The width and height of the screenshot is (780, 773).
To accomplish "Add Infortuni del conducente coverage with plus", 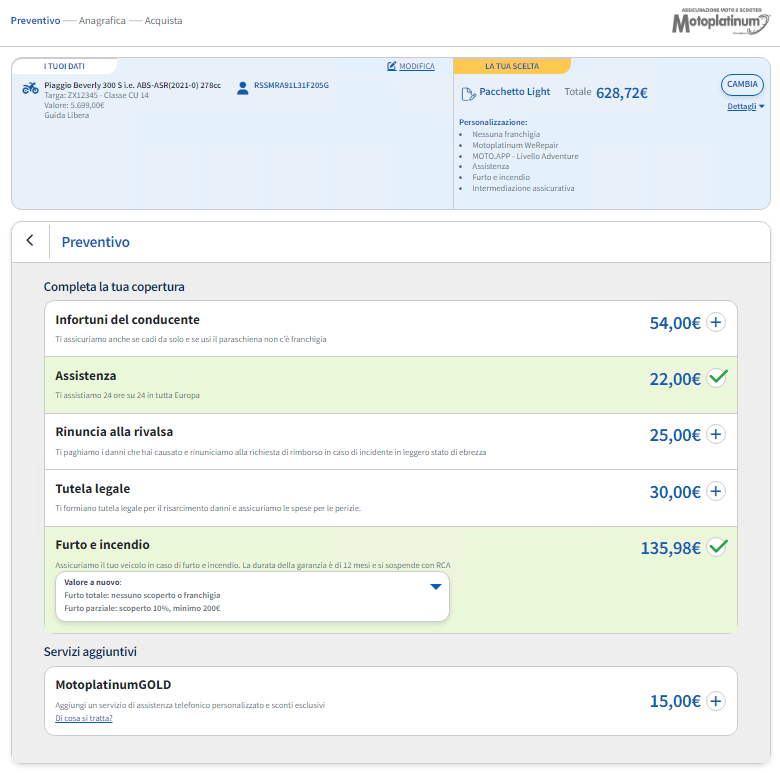I will pyautogui.click(x=716, y=322).
